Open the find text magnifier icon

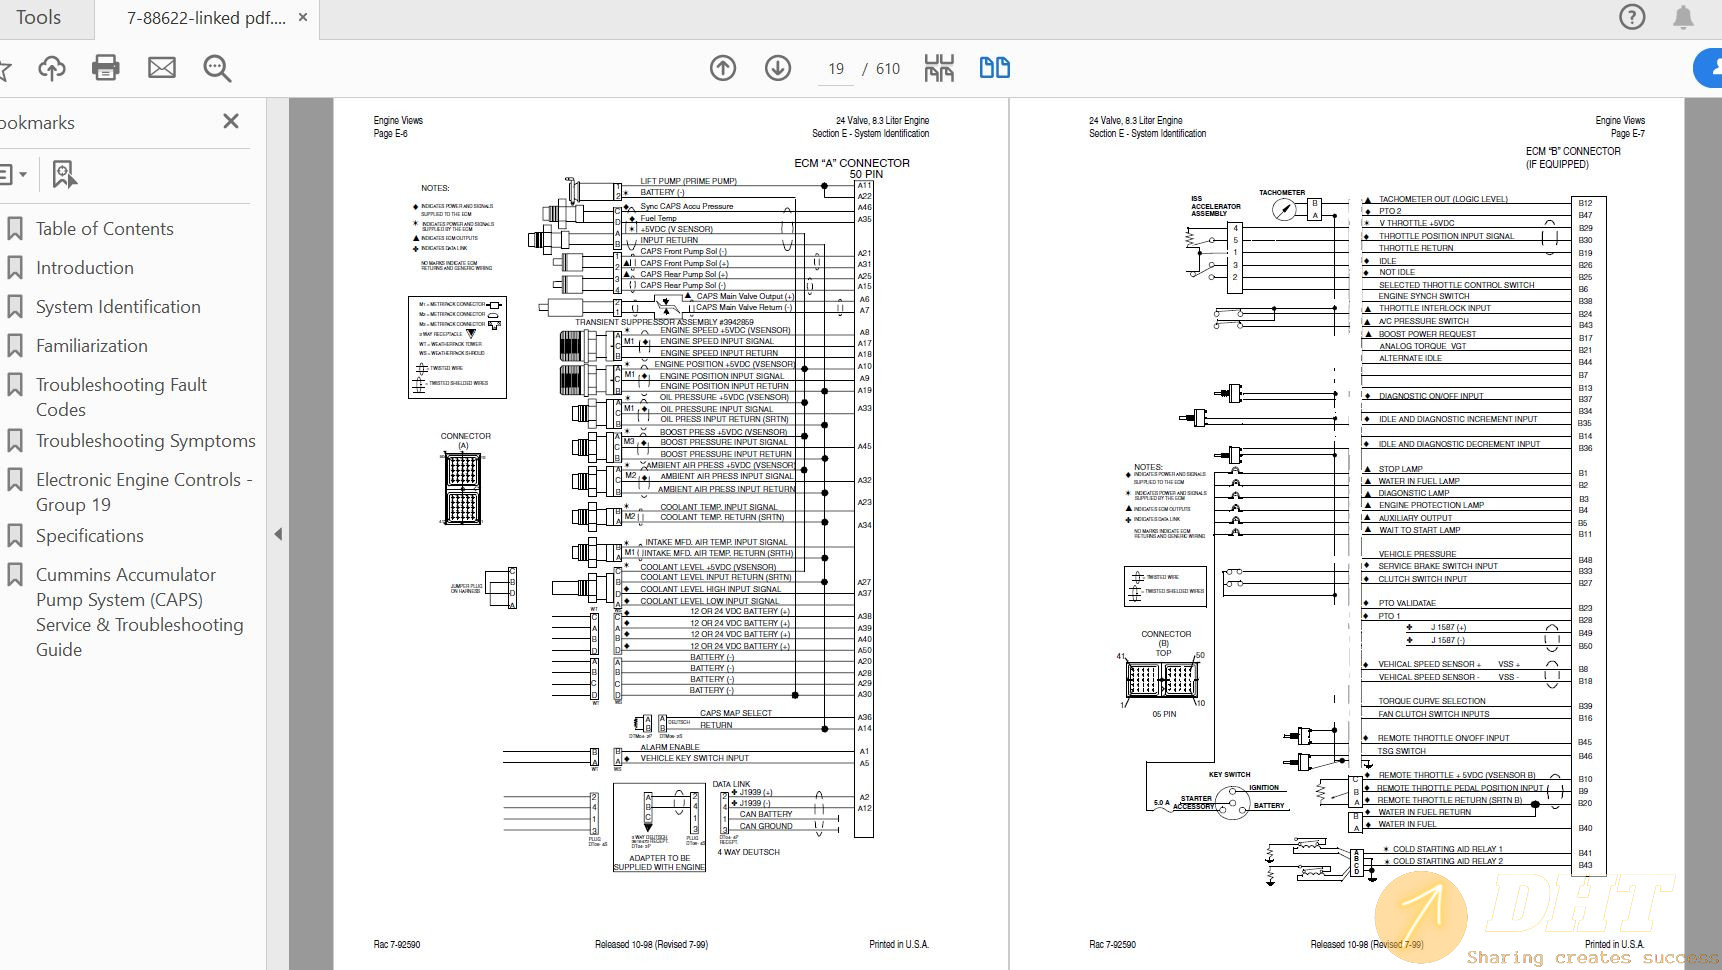point(217,68)
